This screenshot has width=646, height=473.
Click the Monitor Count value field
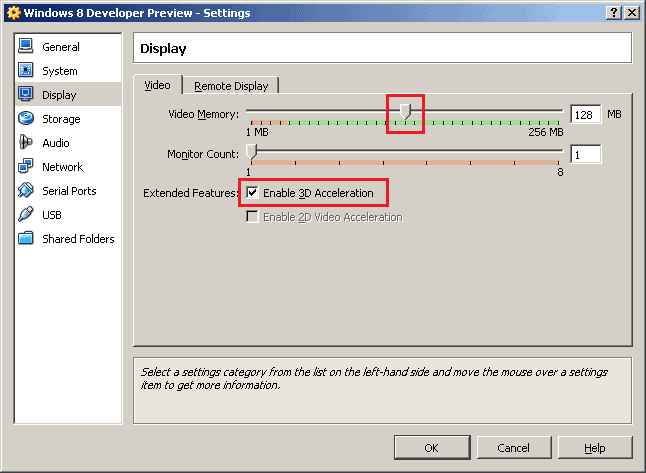point(585,155)
